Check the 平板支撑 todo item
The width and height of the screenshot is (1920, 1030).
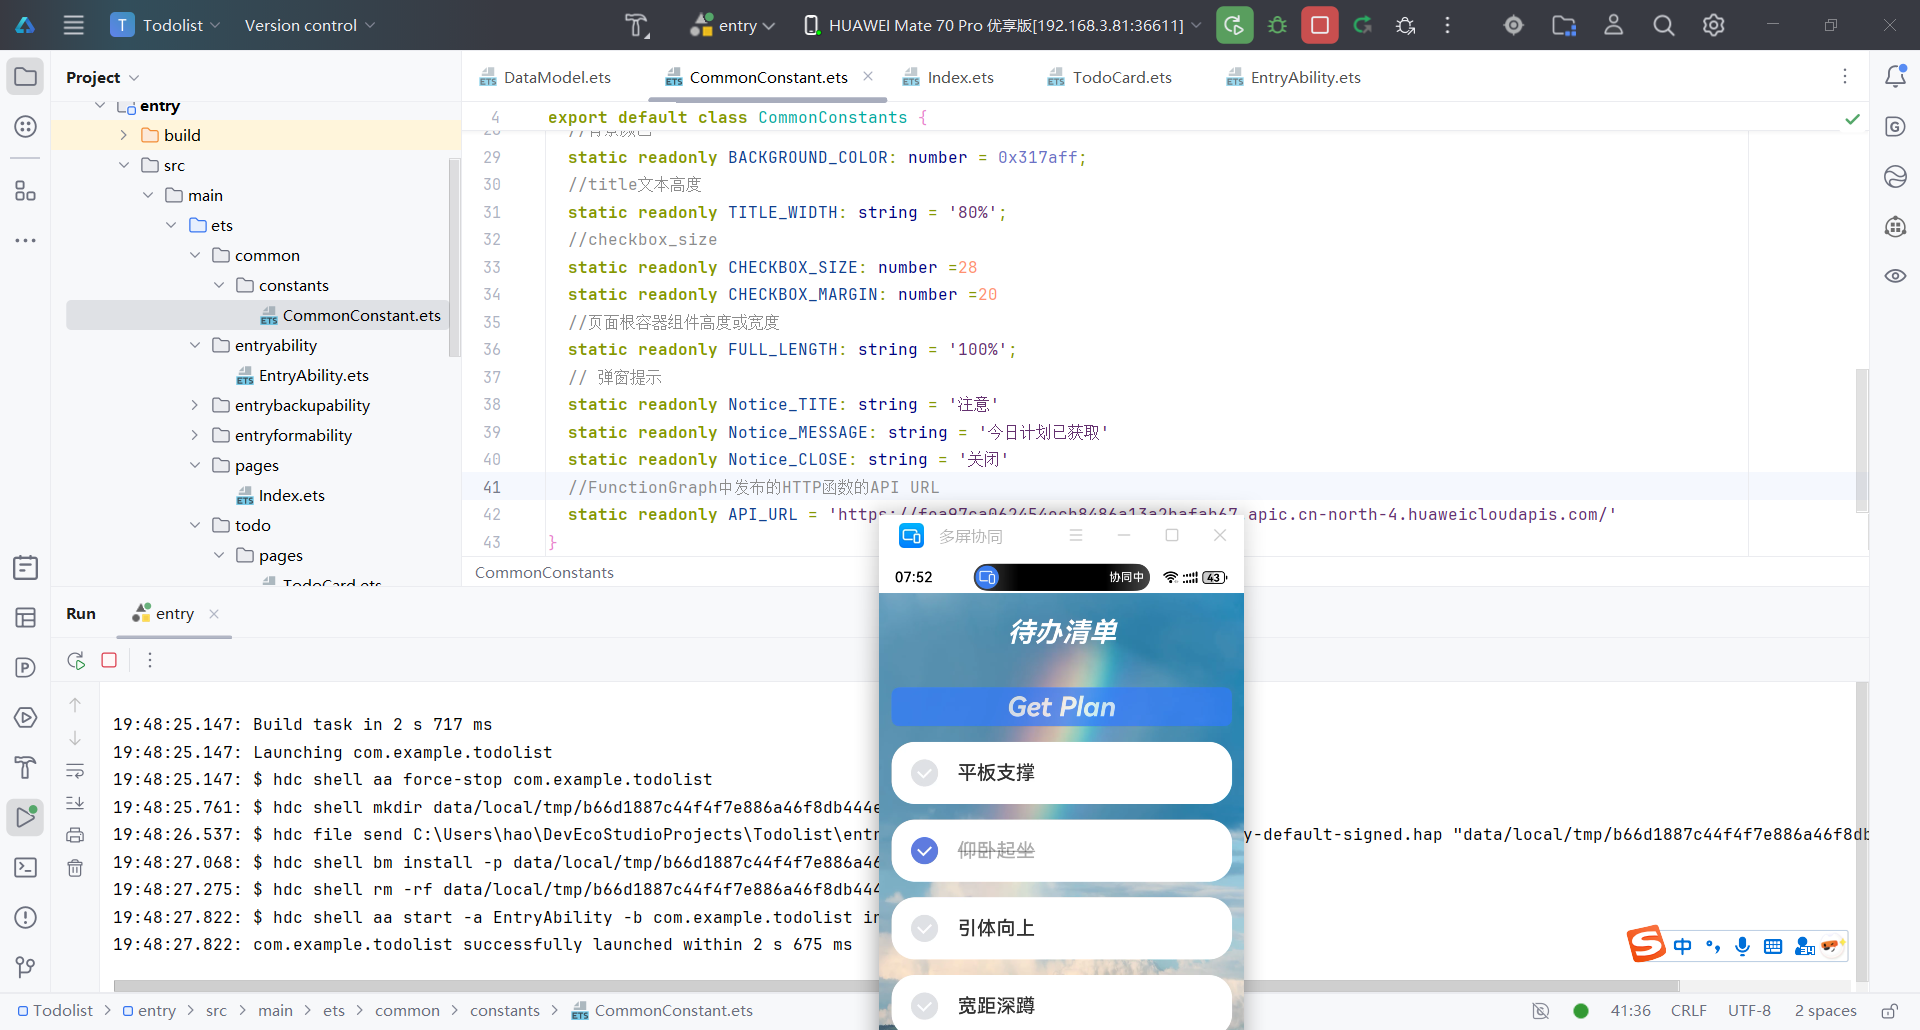(x=925, y=772)
